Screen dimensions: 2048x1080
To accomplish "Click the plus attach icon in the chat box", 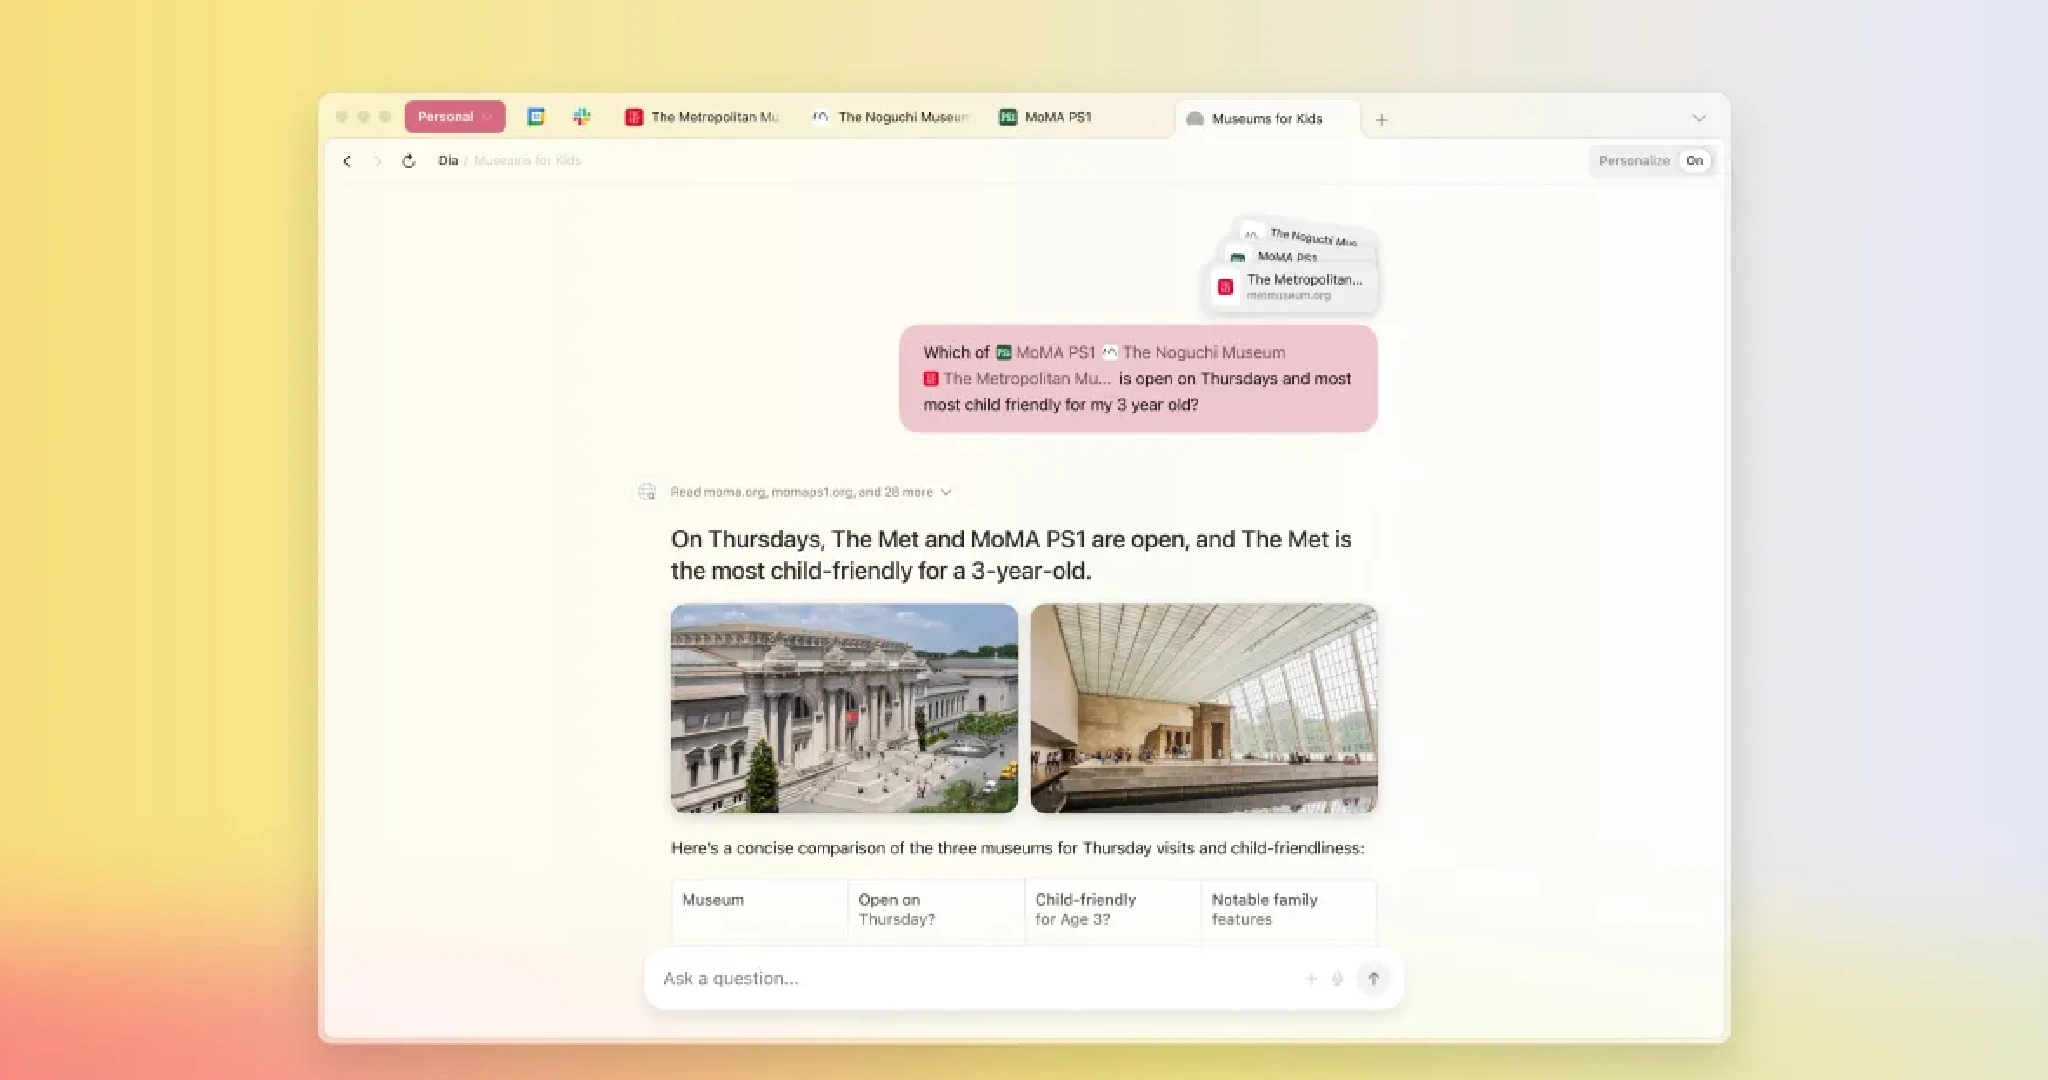I will (x=1311, y=979).
